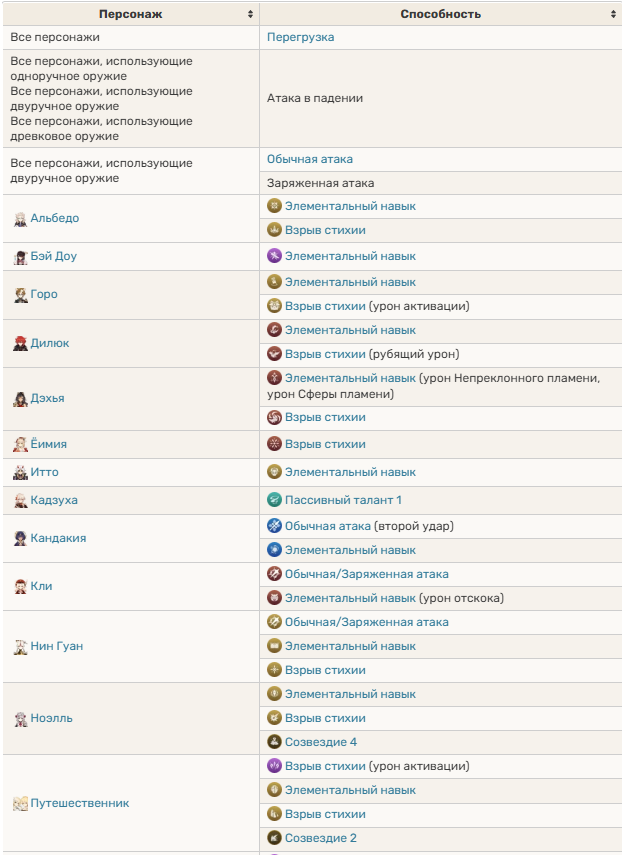Sort table by Персонаж column arrows

(250, 14)
